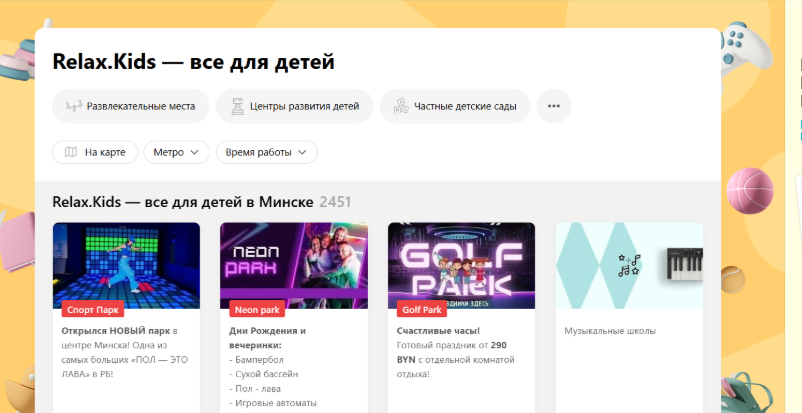This screenshot has width=802, height=413.
Task: Click the red Golf Park label
Action: [x=422, y=310]
